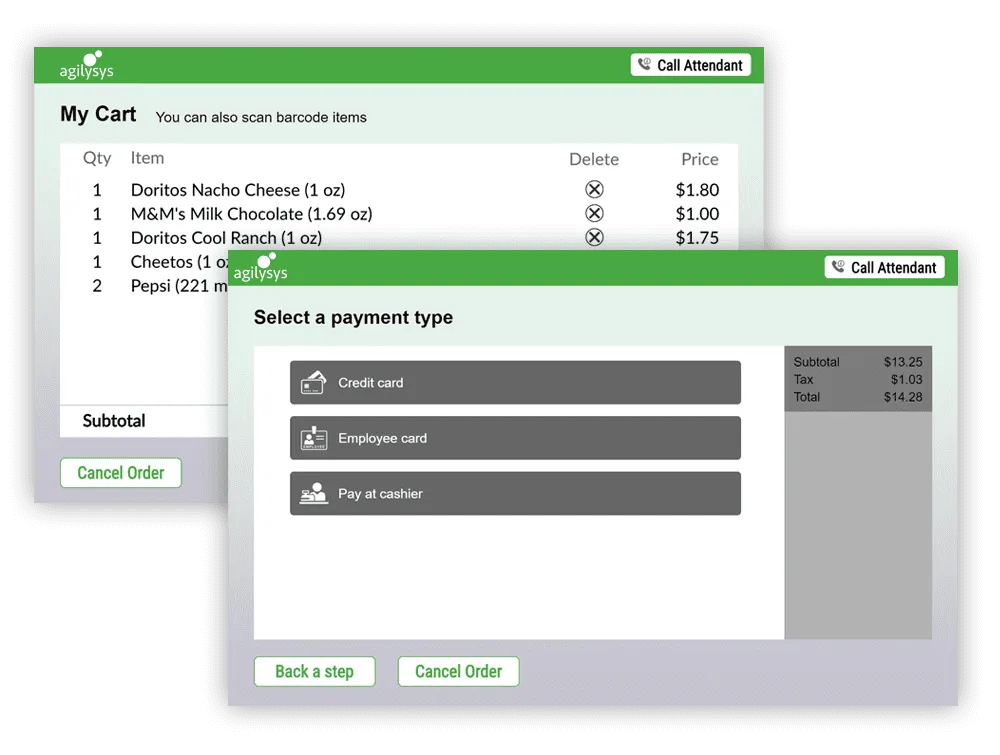Cancel Order on the payment type screen
1000x755 pixels.
458,672
